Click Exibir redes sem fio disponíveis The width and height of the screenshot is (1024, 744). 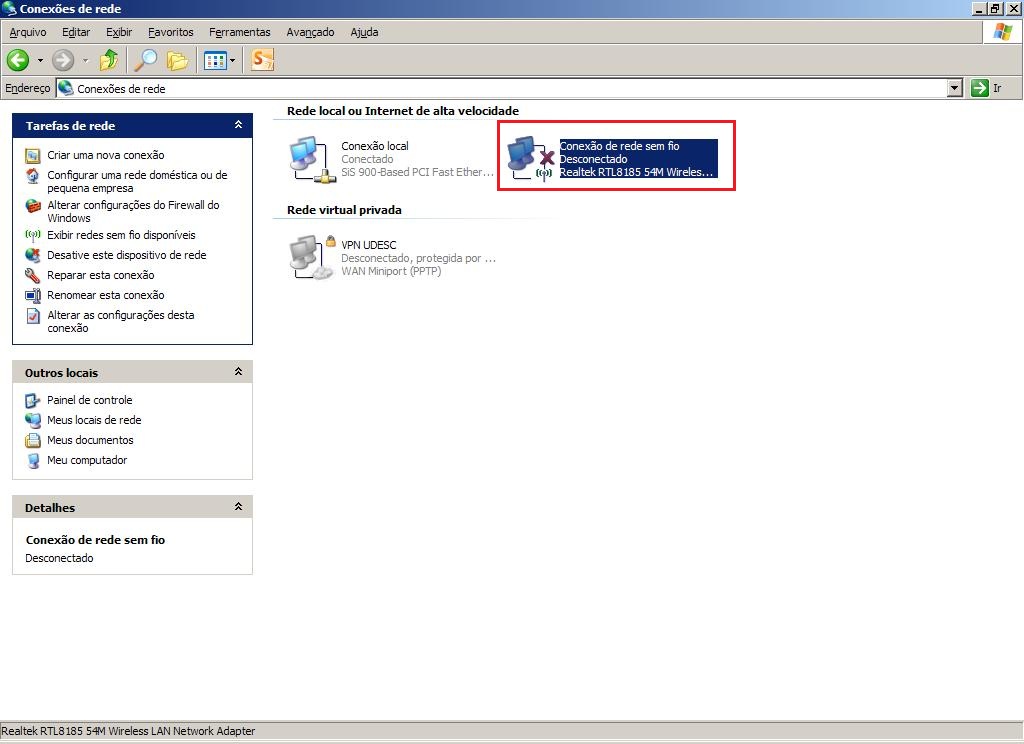tap(121, 235)
